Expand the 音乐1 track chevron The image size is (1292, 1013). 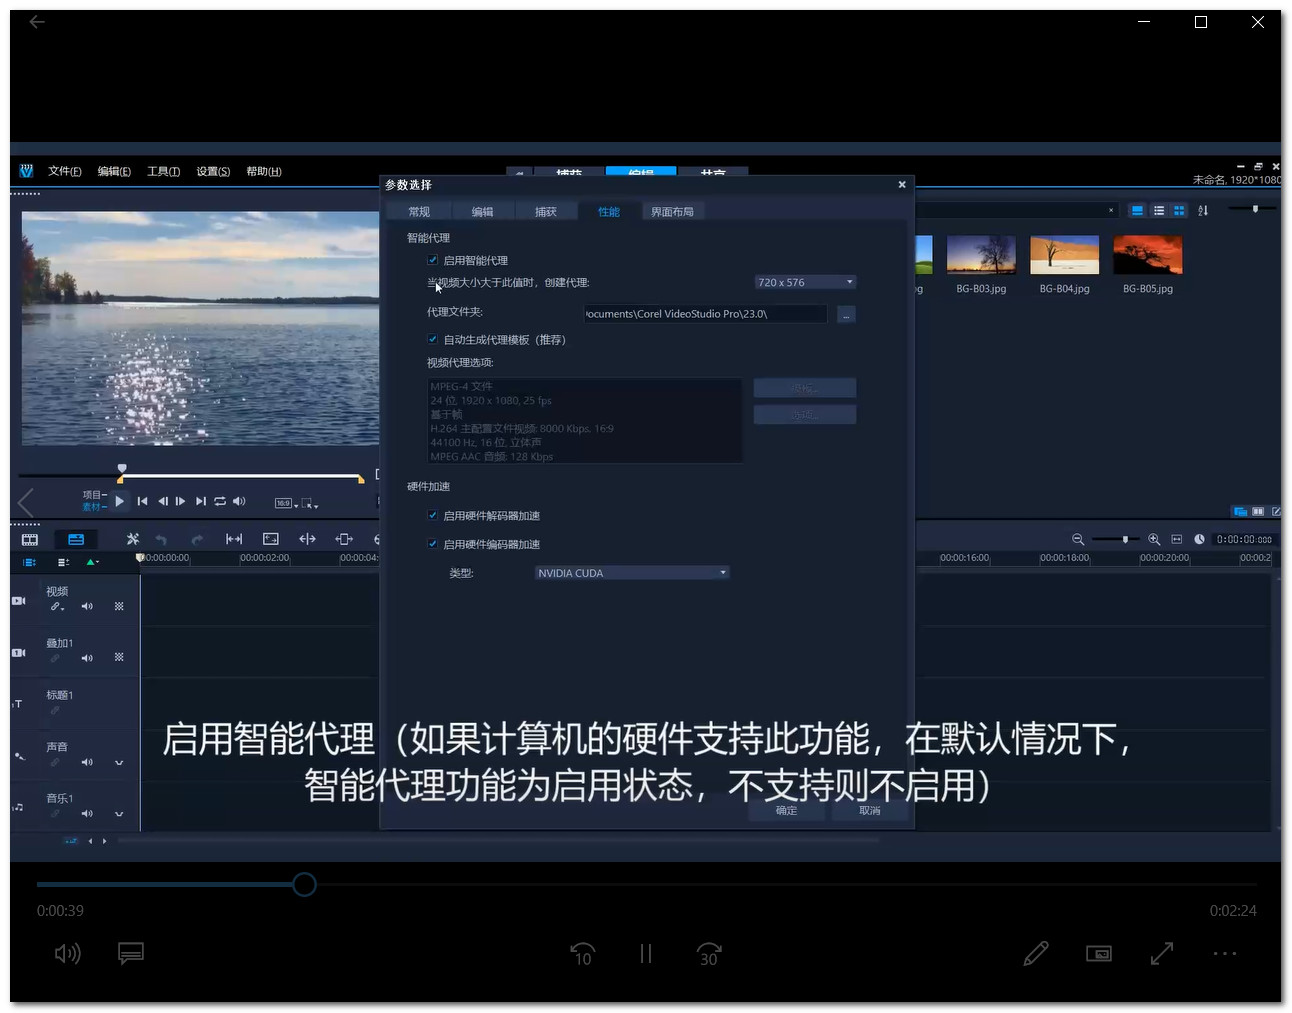119,814
